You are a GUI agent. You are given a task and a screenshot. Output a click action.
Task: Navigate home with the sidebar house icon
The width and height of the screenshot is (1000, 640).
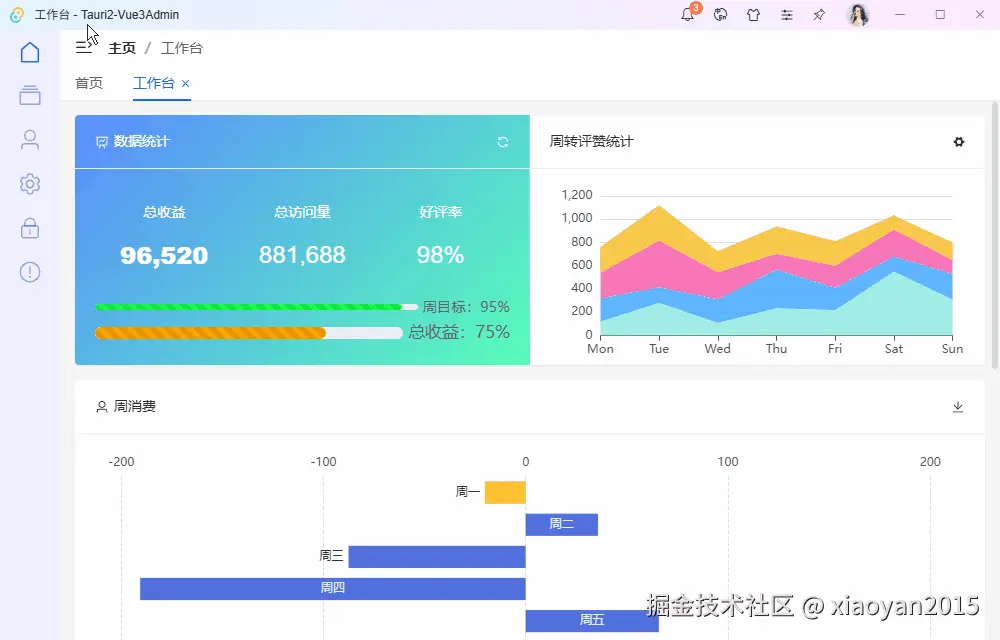pos(29,50)
